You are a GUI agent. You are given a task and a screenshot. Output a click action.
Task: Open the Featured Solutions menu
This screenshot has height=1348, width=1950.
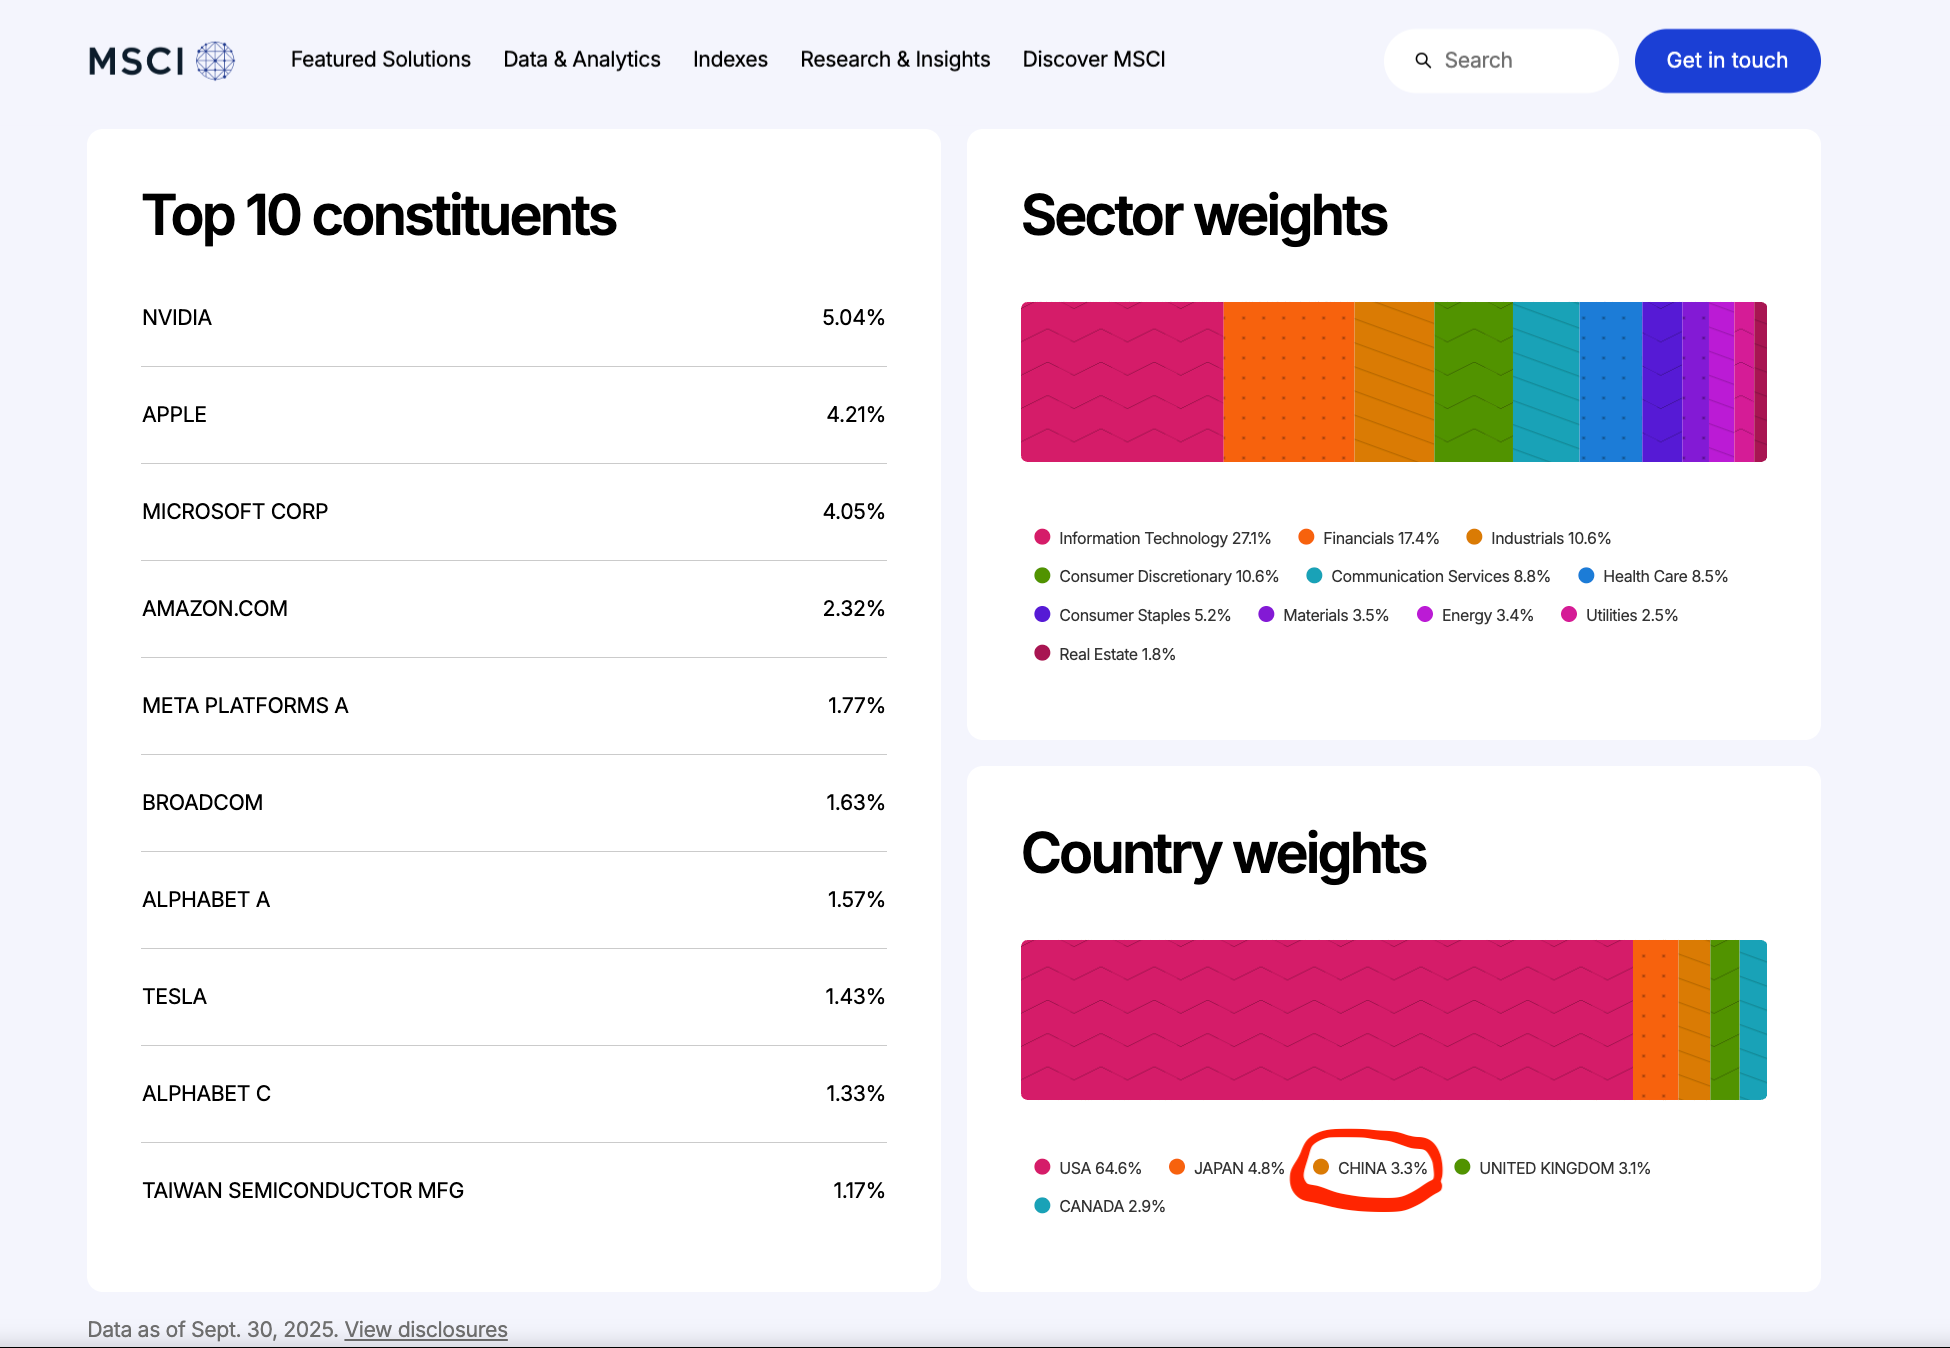coord(380,60)
